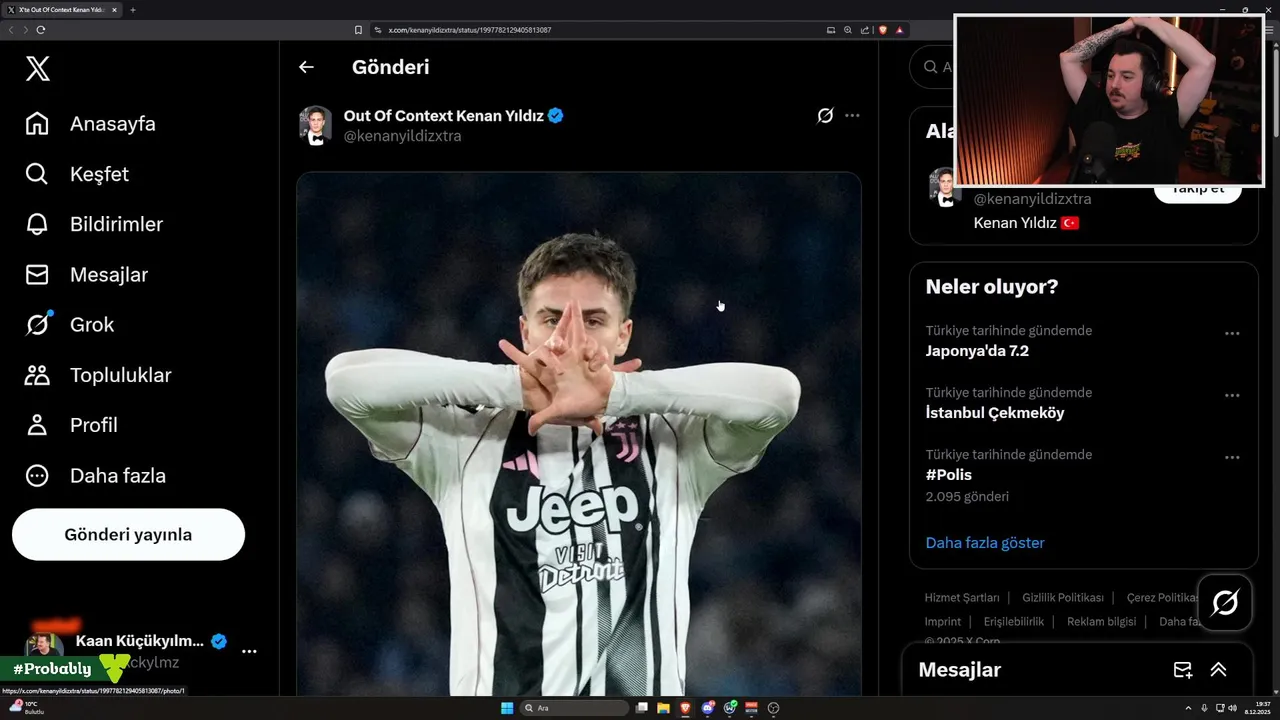Click Brave Rewards triangle icon
This screenshot has width=1280, height=720.
[899, 30]
